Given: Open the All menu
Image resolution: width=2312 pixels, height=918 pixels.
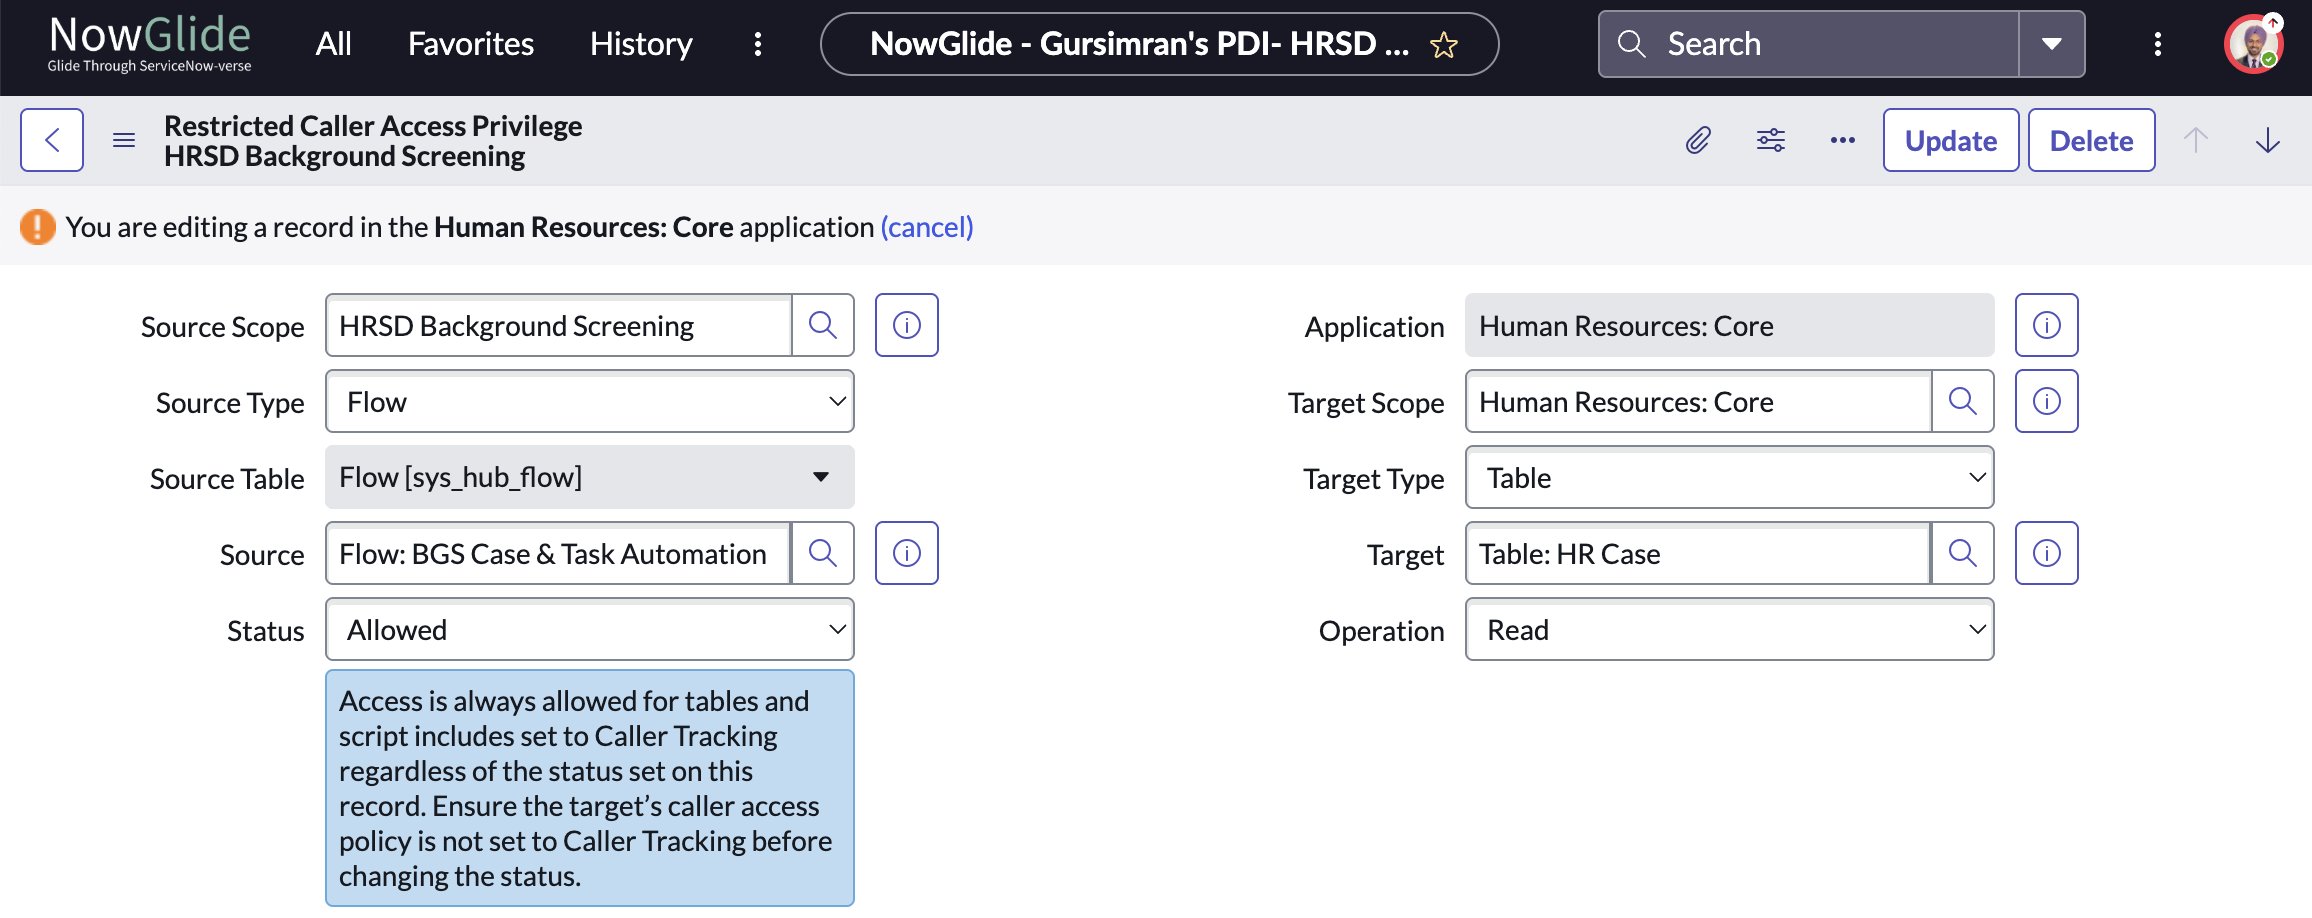Looking at the screenshot, I should pyautogui.click(x=333, y=44).
